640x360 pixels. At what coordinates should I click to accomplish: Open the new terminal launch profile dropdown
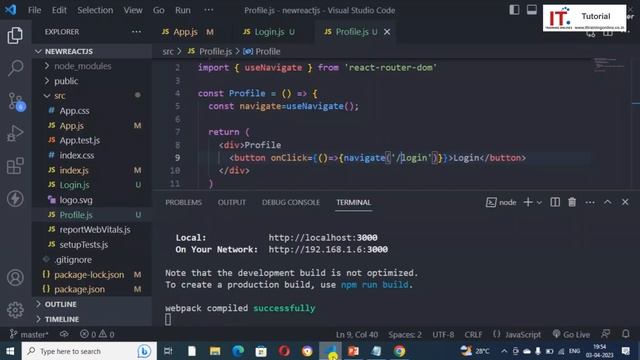tap(539, 202)
